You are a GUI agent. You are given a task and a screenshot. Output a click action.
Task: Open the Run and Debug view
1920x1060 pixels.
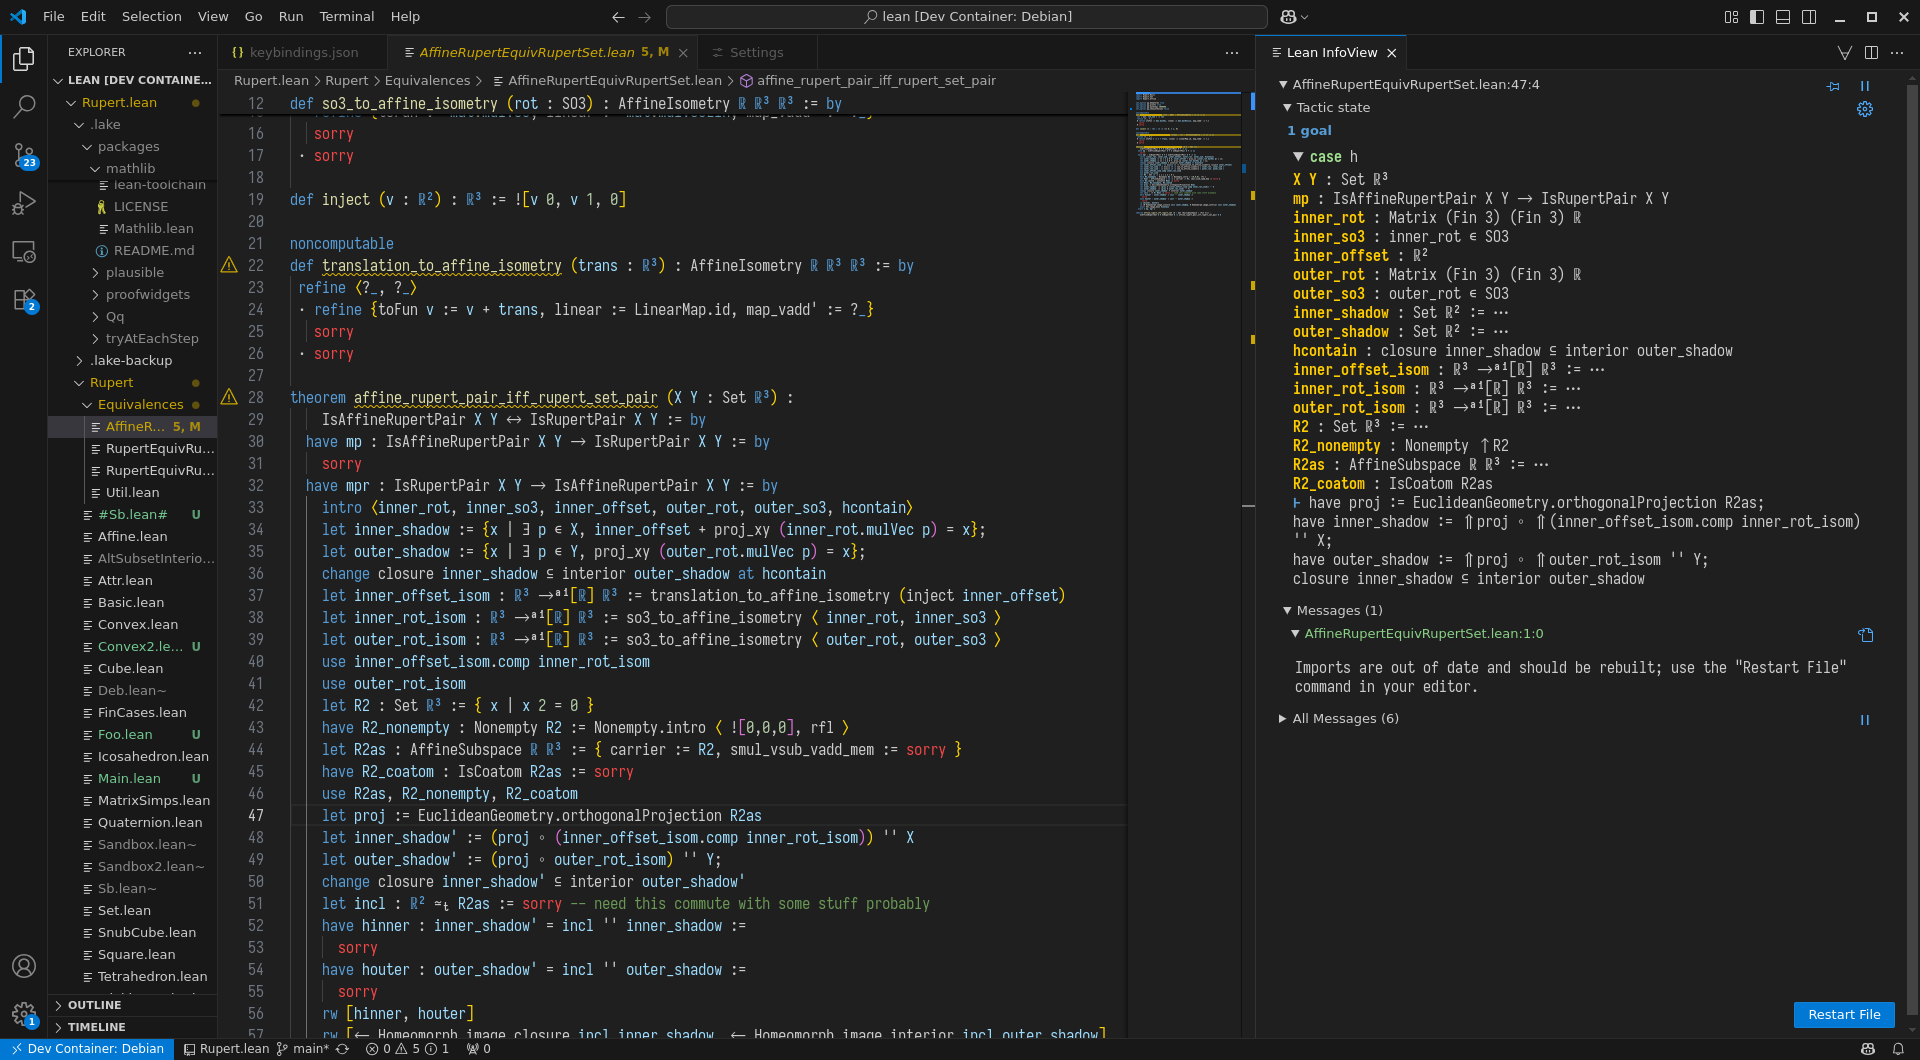24,203
